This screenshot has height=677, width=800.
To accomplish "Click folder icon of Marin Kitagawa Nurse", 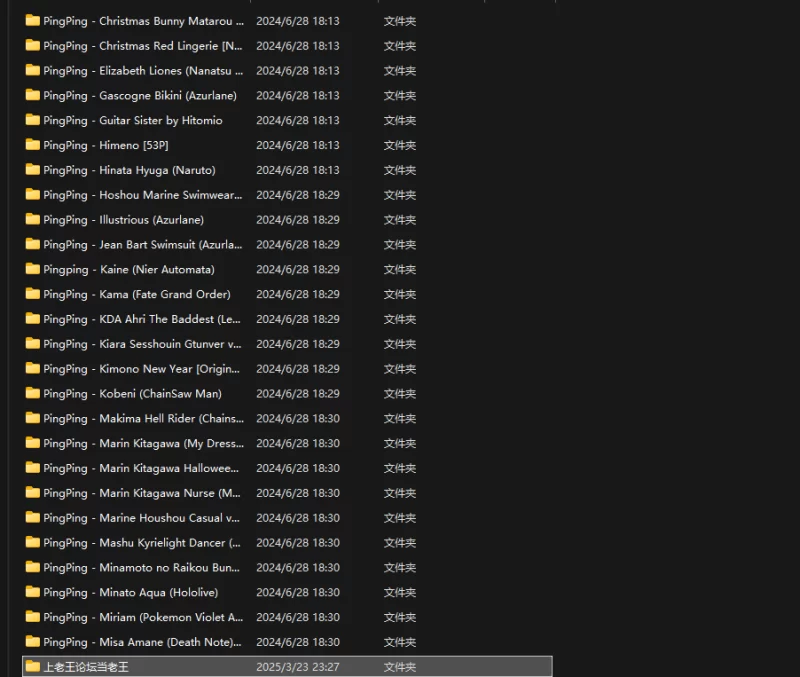I will click(33, 493).
